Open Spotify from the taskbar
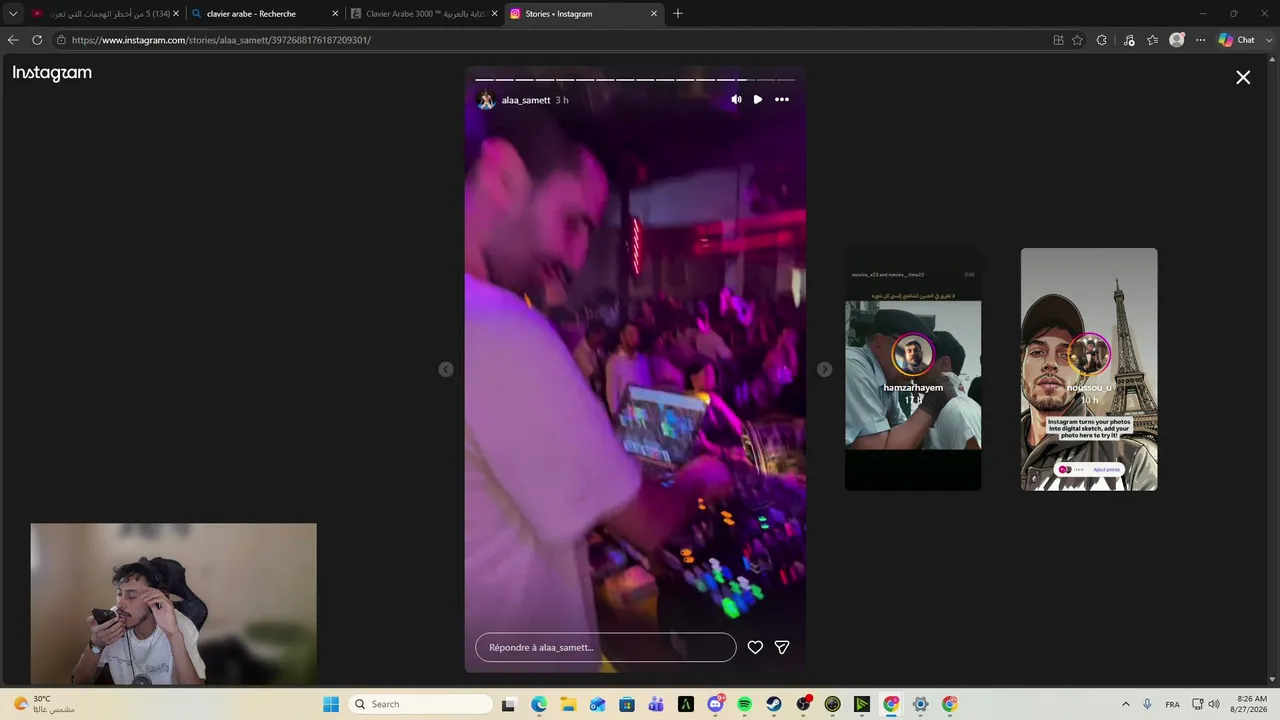The image size is (1280, 720). [744, 704]
